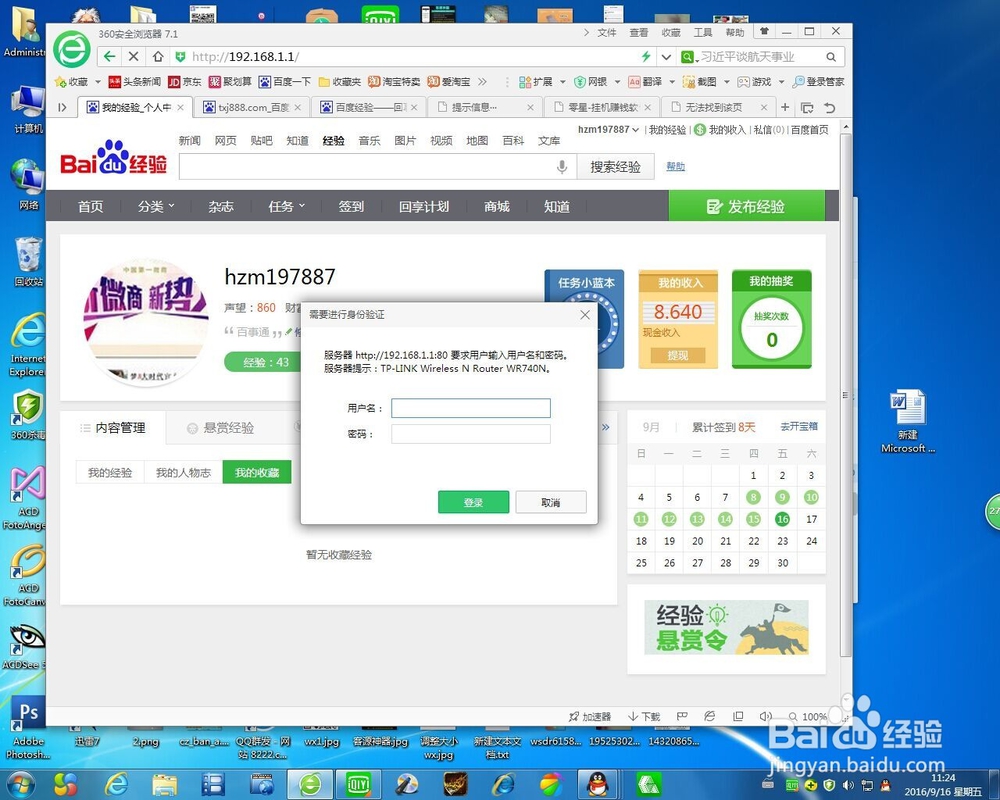The image size is (1000, 800).
Task: Toggle the speaker icon in browser status bar
Action: click(x=765, y=714)
